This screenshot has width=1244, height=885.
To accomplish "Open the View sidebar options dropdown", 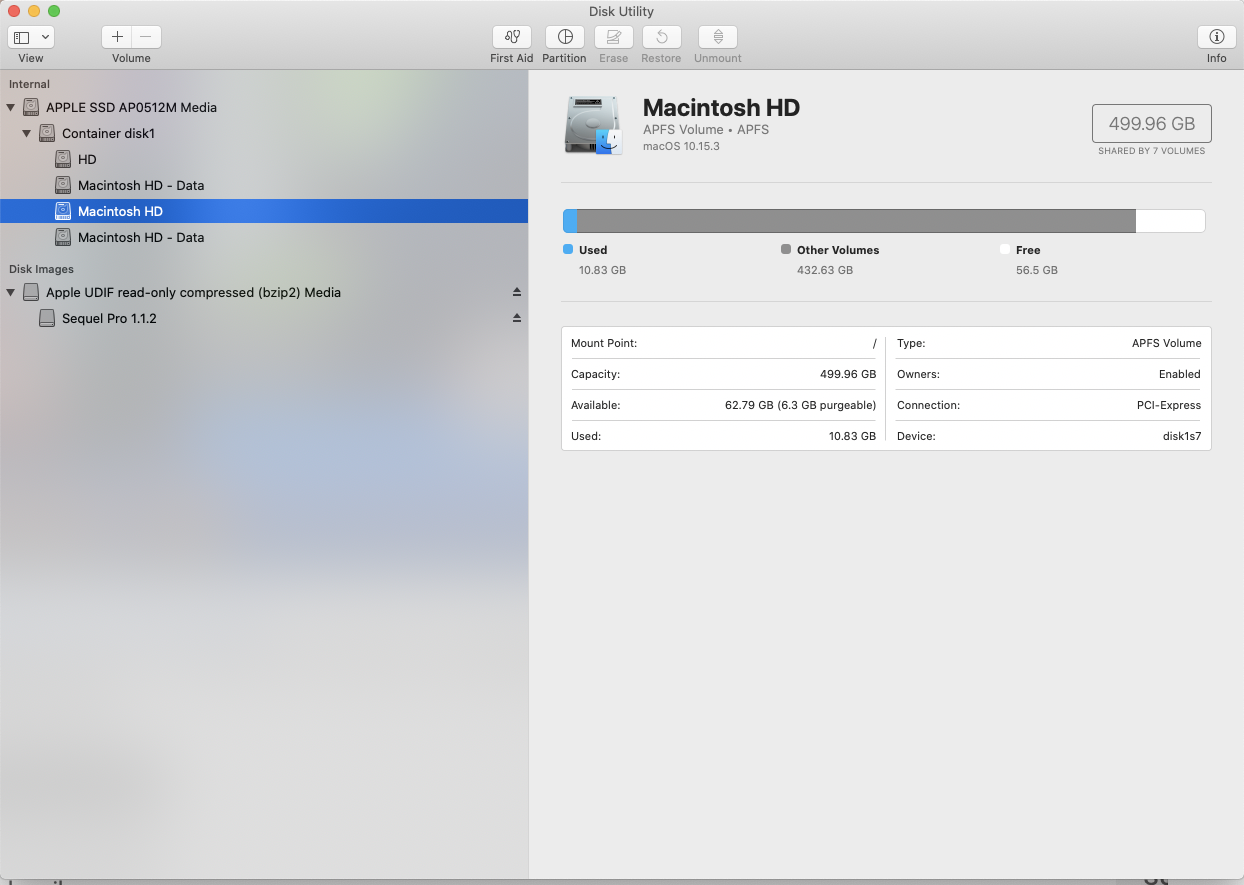I will pos(31,37).
